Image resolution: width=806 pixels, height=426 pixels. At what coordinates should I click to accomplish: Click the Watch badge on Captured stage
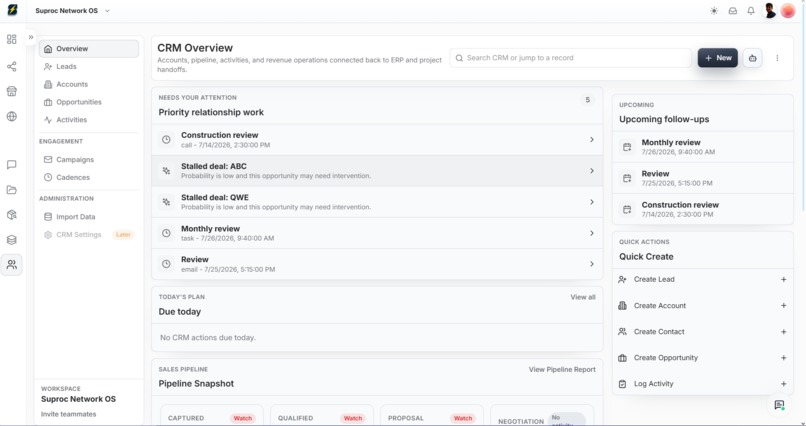[243, 418]
